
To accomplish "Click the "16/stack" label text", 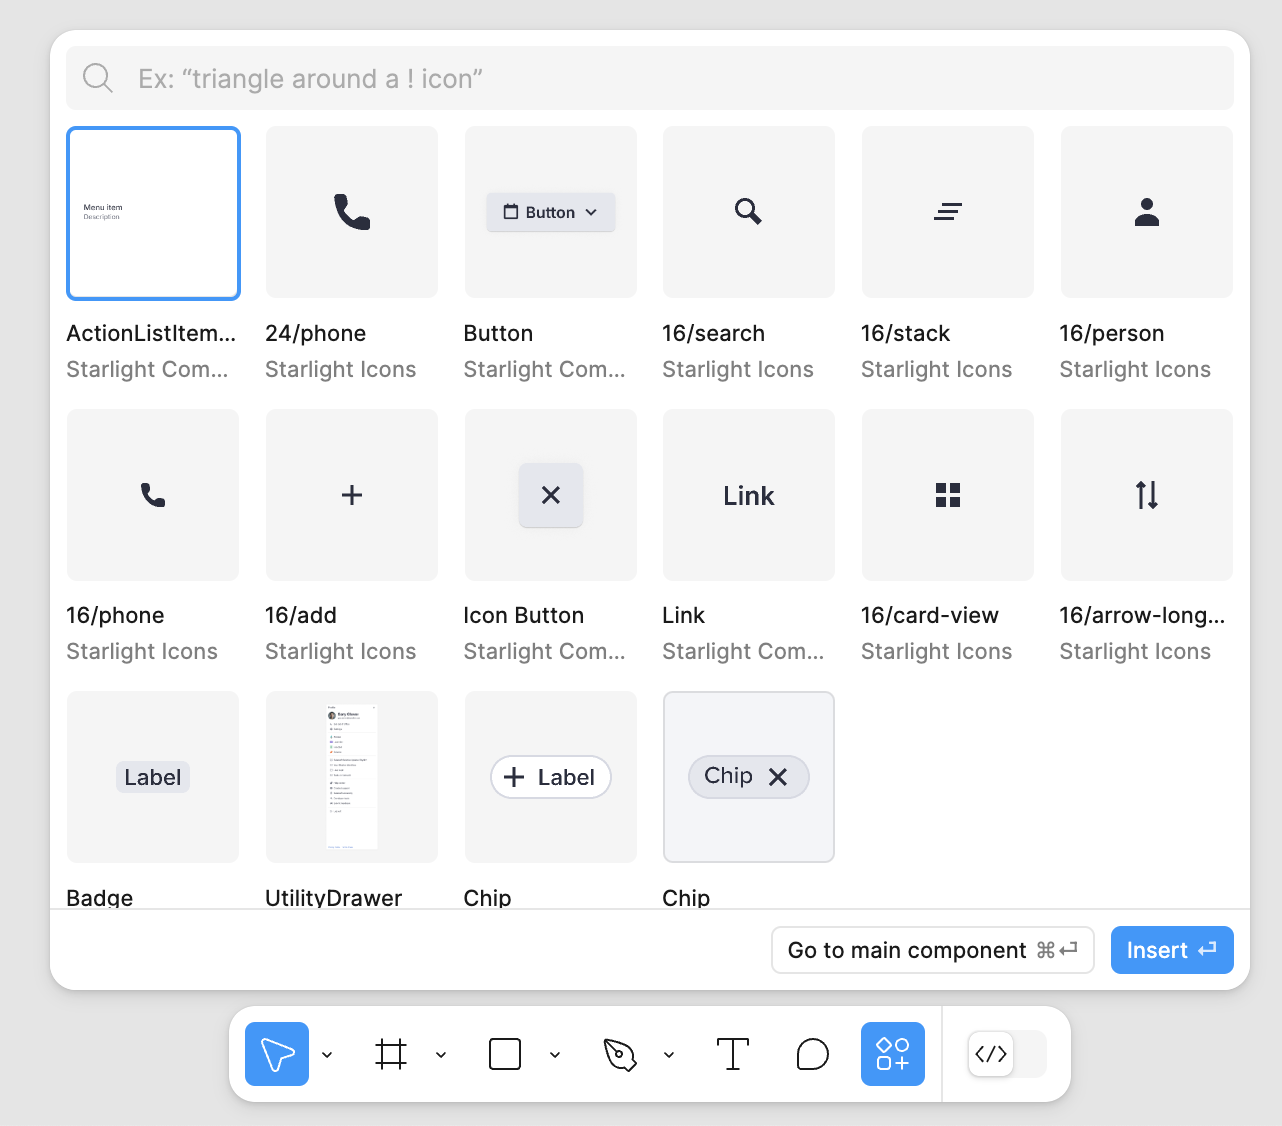I will pos(905,333).
